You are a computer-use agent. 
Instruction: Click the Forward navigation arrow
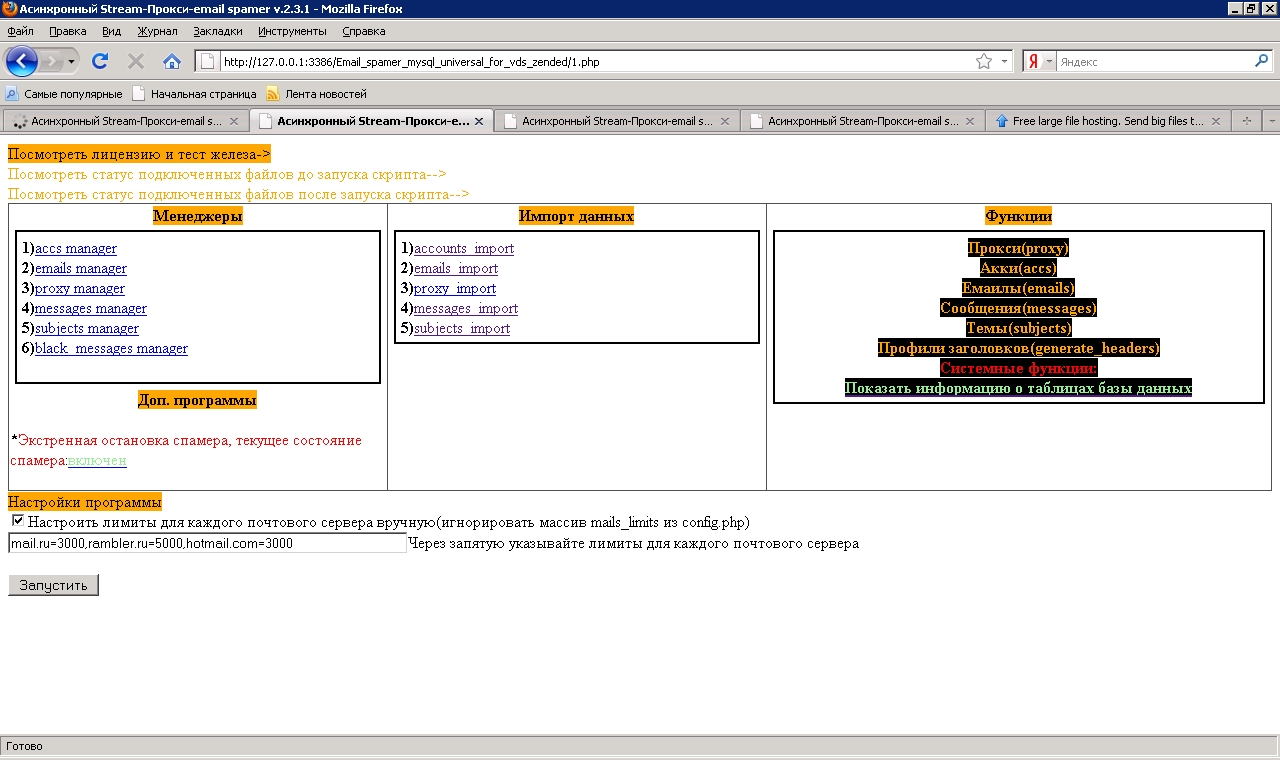coord(51,61)
